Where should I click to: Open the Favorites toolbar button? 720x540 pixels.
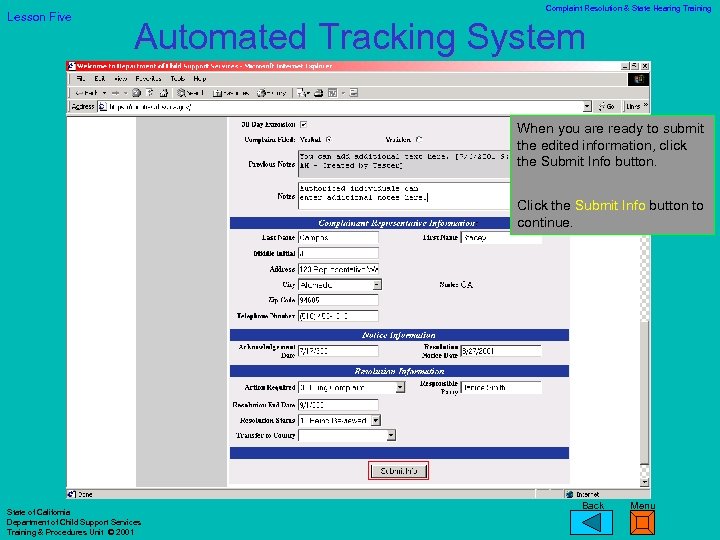[231, 93]
